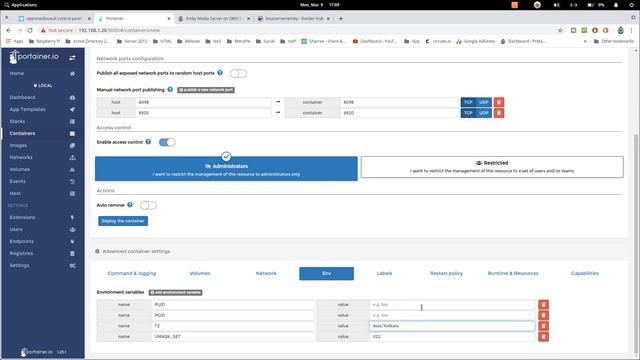Open the Network settings tab
640x360 pixels.
[x=266, y=273]
